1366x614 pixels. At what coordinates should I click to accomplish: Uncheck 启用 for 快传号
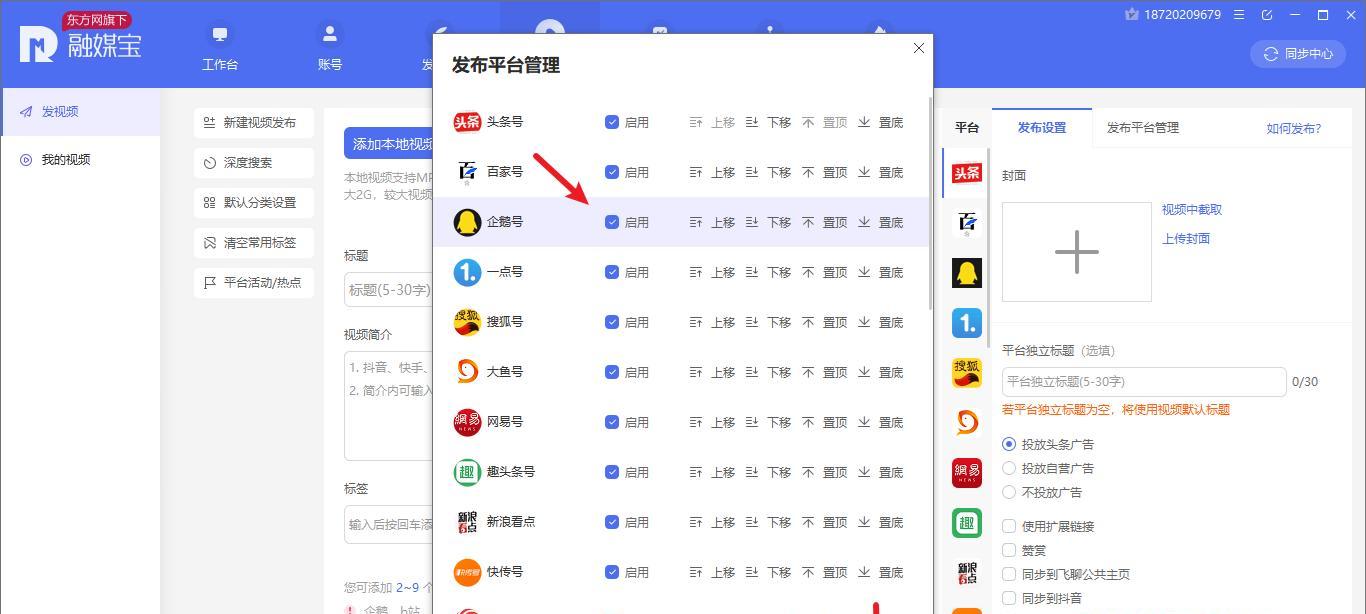point(612,572)
